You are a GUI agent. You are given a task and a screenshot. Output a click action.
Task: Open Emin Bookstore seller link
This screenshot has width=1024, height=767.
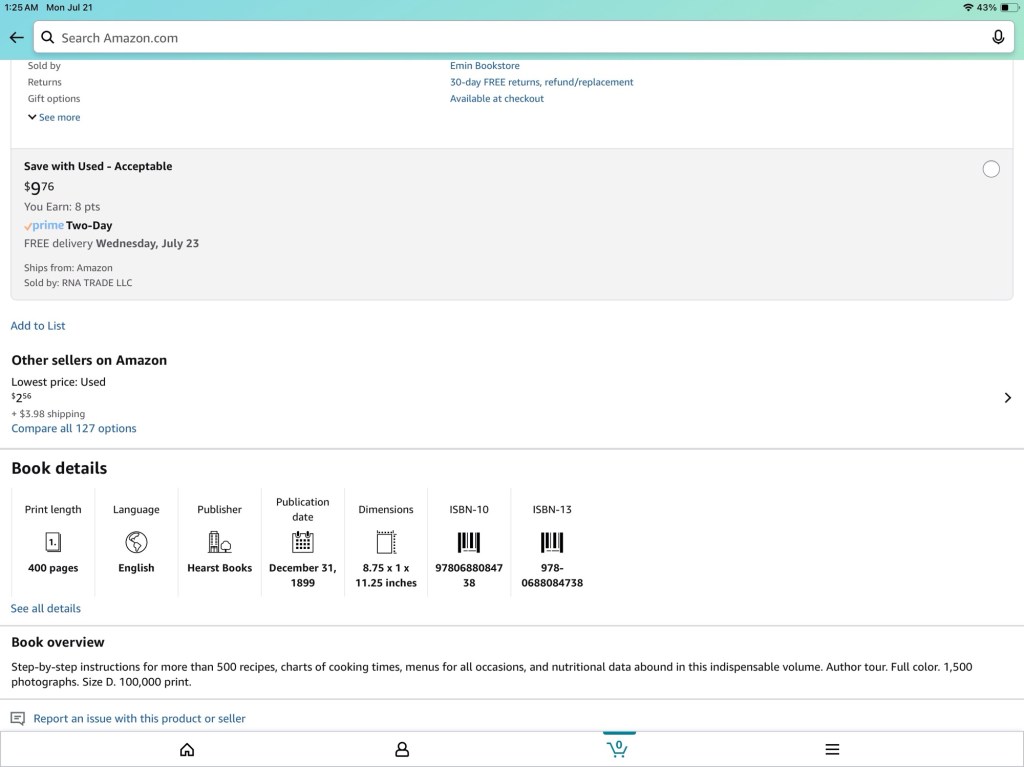484,66
